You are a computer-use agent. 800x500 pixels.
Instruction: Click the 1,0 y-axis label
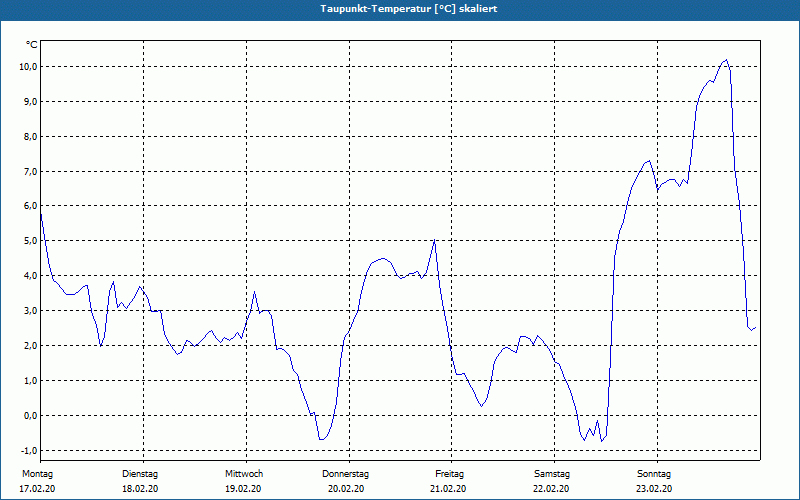click(x=30, y=381)
